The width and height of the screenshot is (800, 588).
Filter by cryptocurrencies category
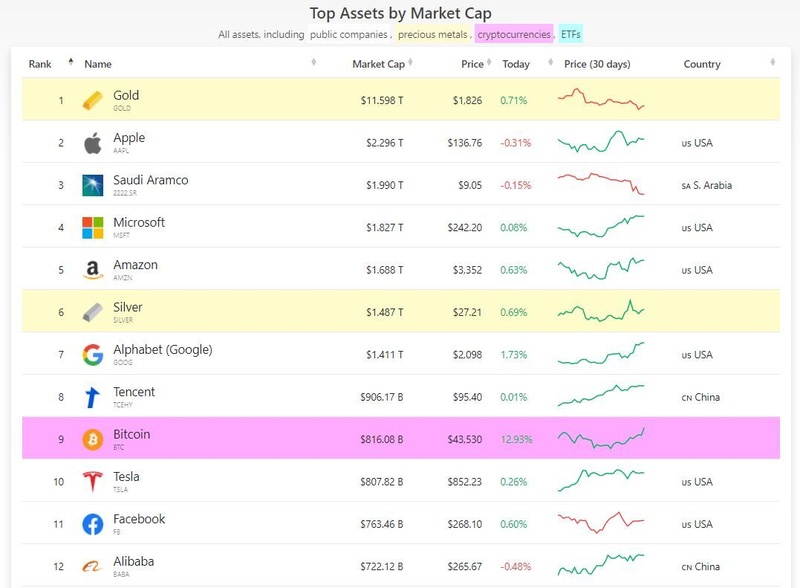click(x=513, y=34)
